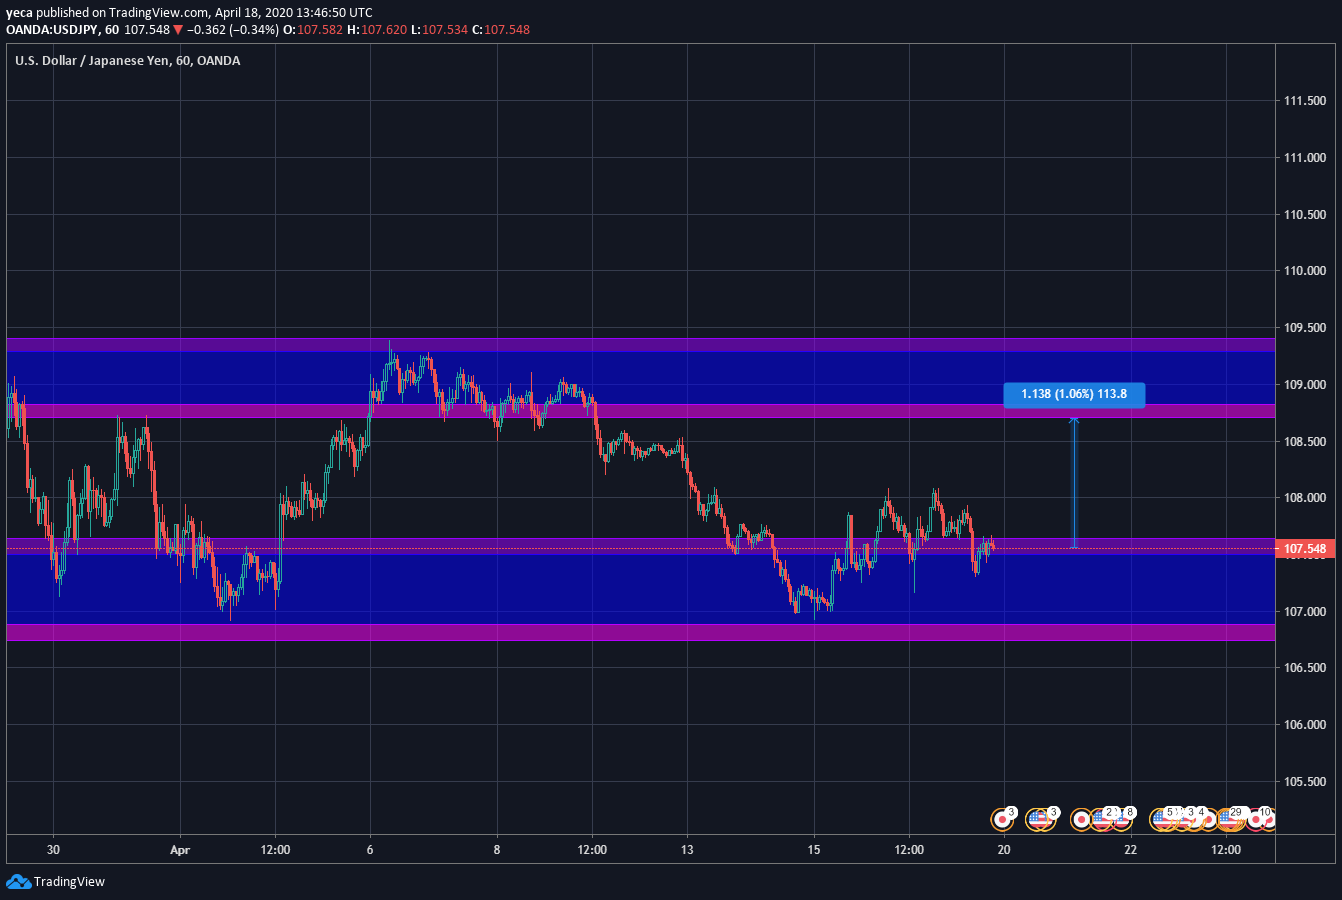Click the 108.500 price axis label
Screen dimensions: 1342x900
pyautogui.click(x=1305, y=442)
